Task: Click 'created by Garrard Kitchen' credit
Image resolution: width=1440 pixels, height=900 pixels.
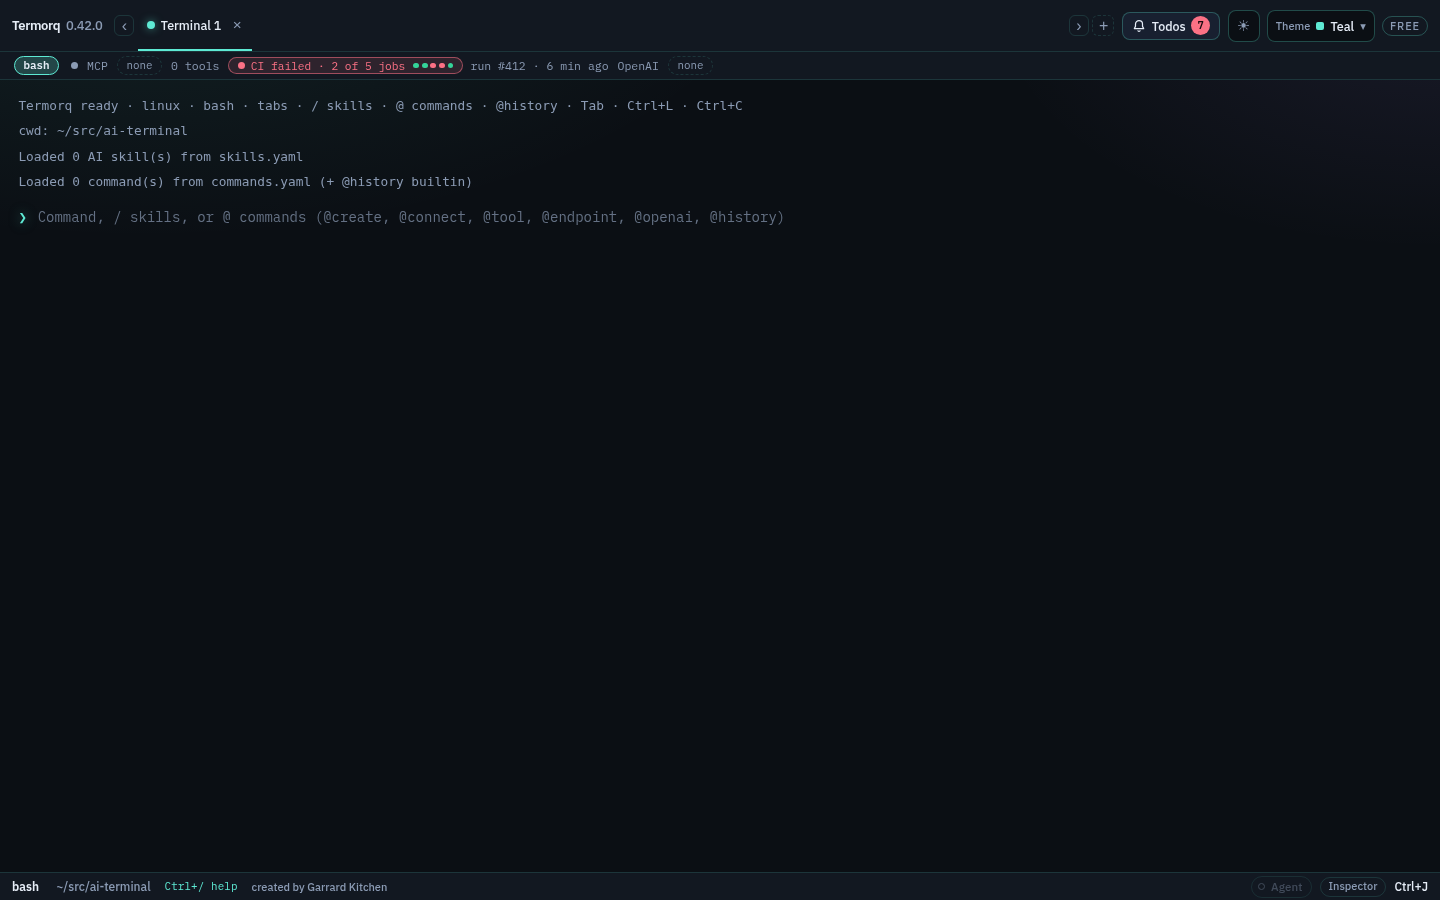Action: (319, 887)
